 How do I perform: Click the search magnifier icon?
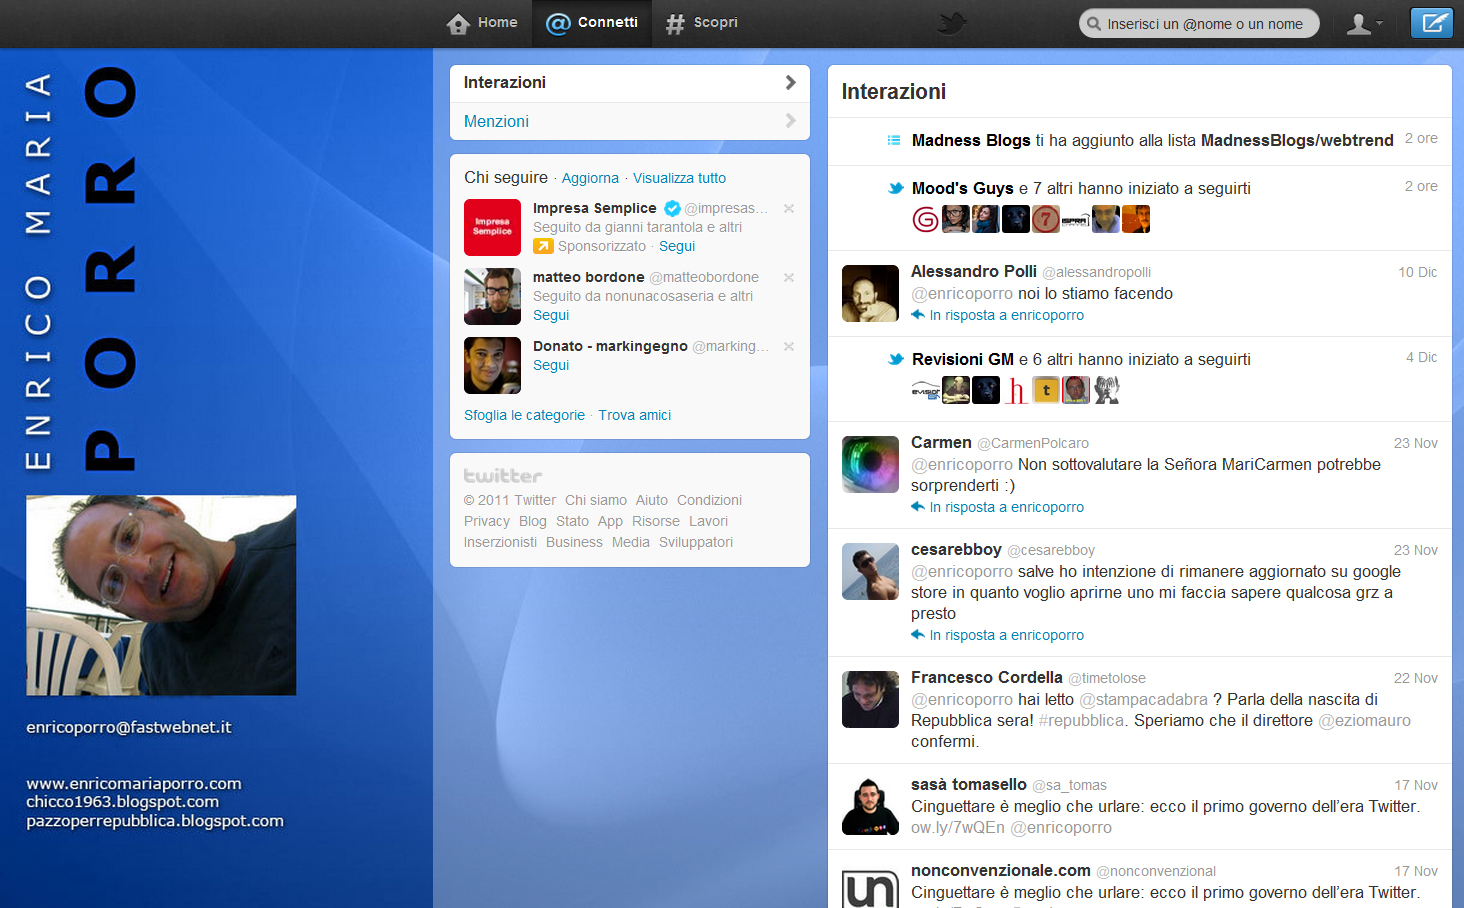click(x=1094, y=23)
